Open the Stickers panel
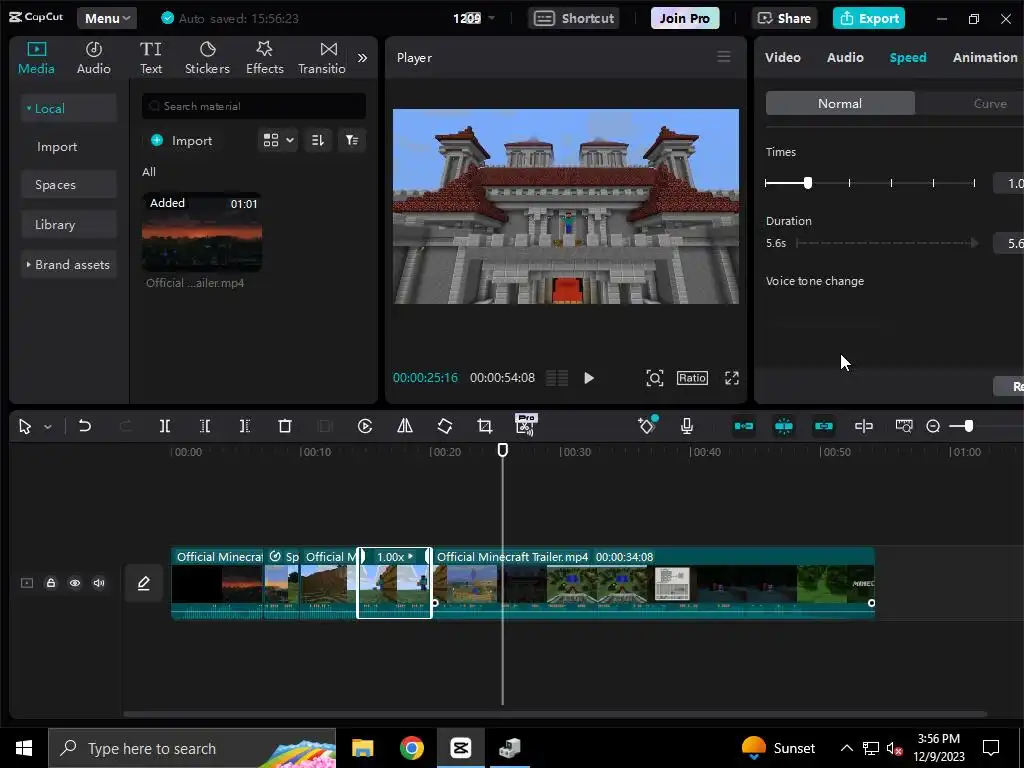 [207, 58]
